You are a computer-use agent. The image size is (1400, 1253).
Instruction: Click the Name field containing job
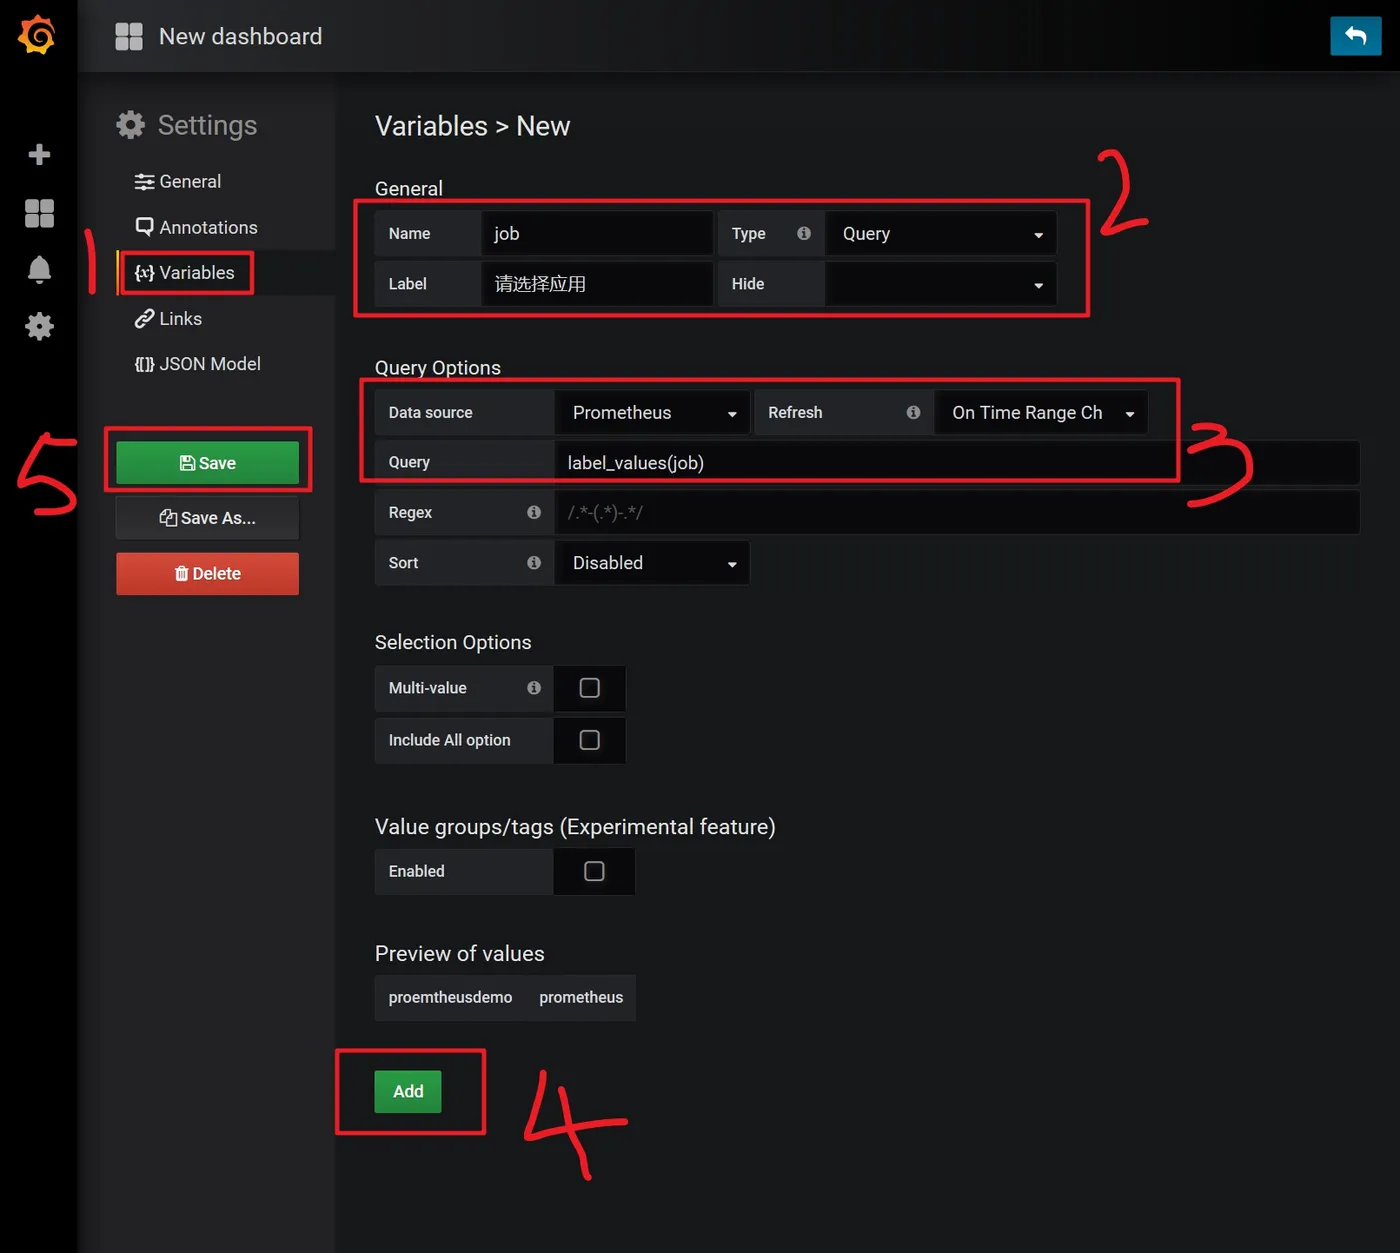pyautogui.click(x=597, y=233)
